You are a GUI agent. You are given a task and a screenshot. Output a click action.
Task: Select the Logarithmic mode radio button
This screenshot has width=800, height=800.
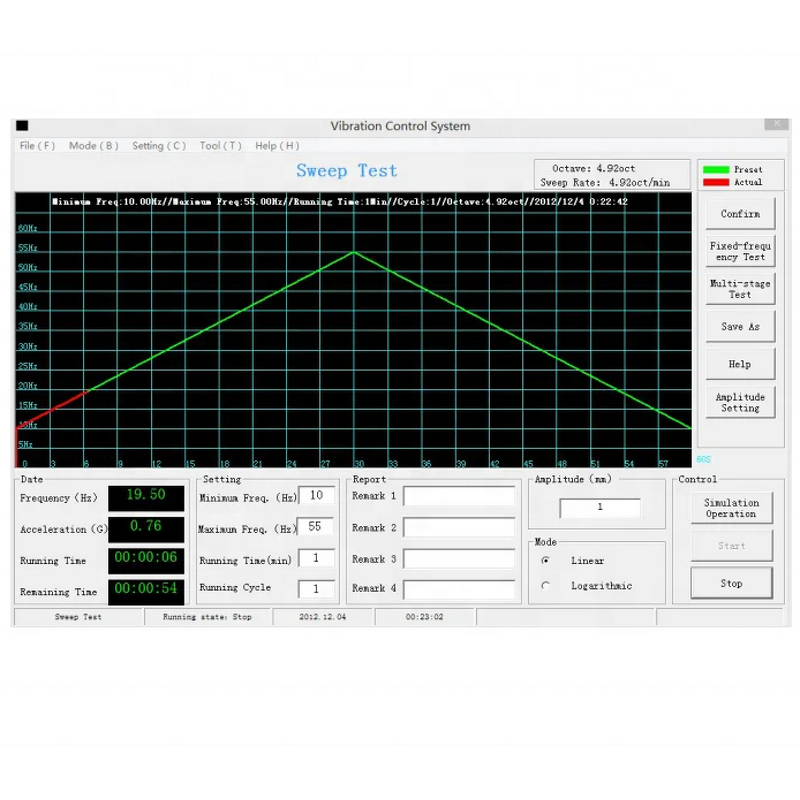tap(545, 586)
